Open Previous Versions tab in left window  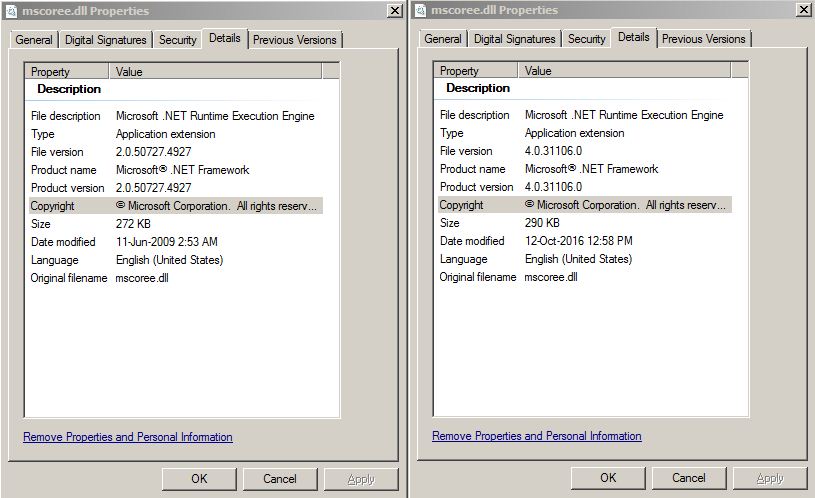click(x=295, y=40)
